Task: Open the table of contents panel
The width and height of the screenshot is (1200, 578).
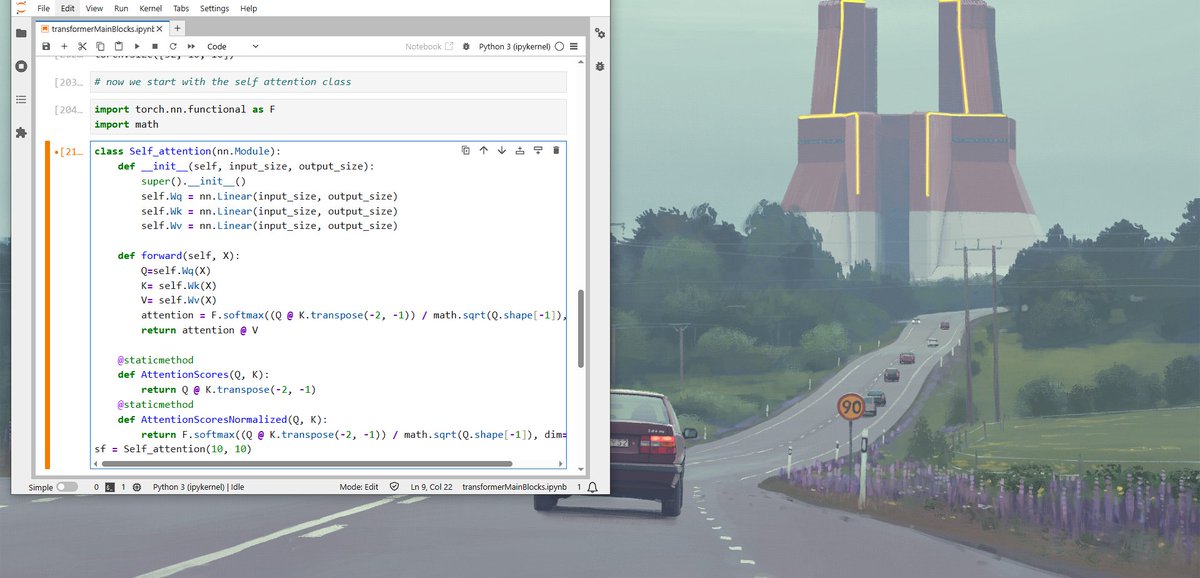Action: click(21, 99)
